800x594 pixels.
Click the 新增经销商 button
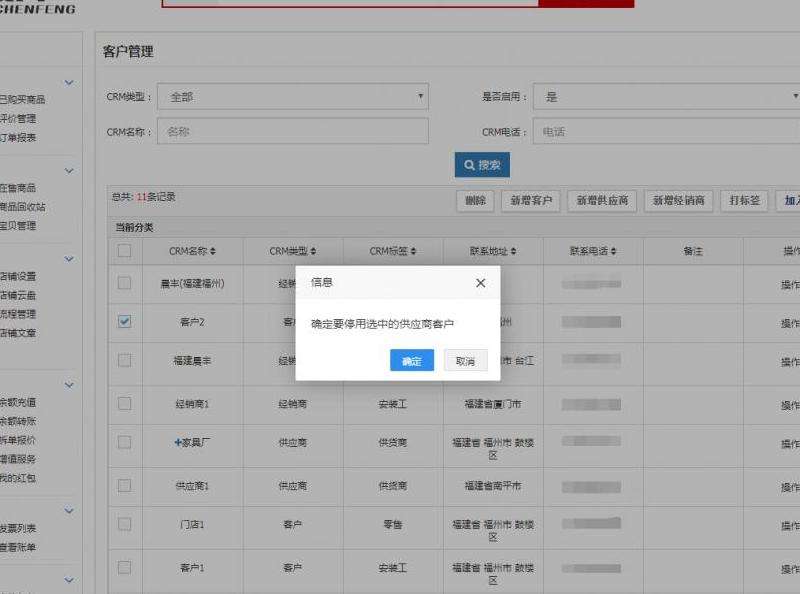[x=679, y=201]
